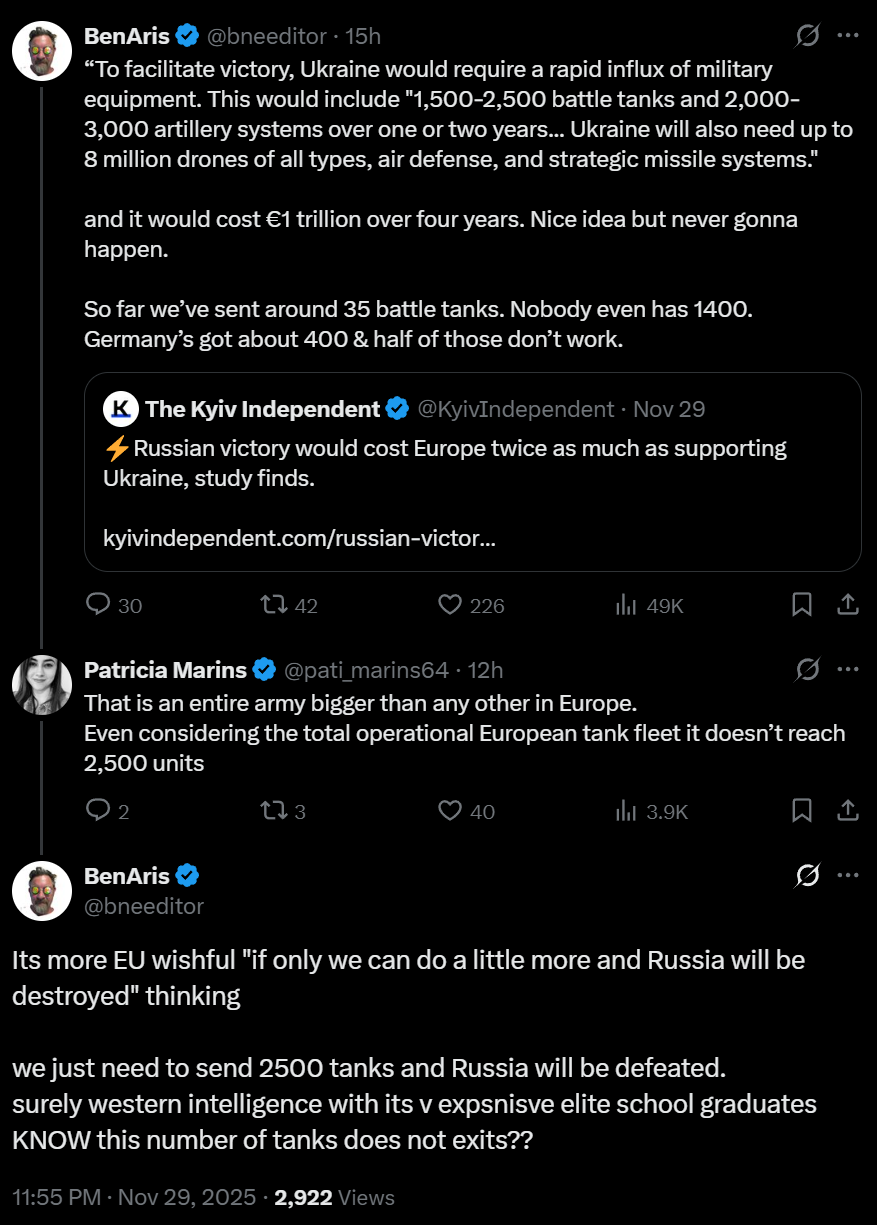Bookmark Patricia Marins's reply
Viewport: 877px width, 1225px height.
click(x=801, y=811)
